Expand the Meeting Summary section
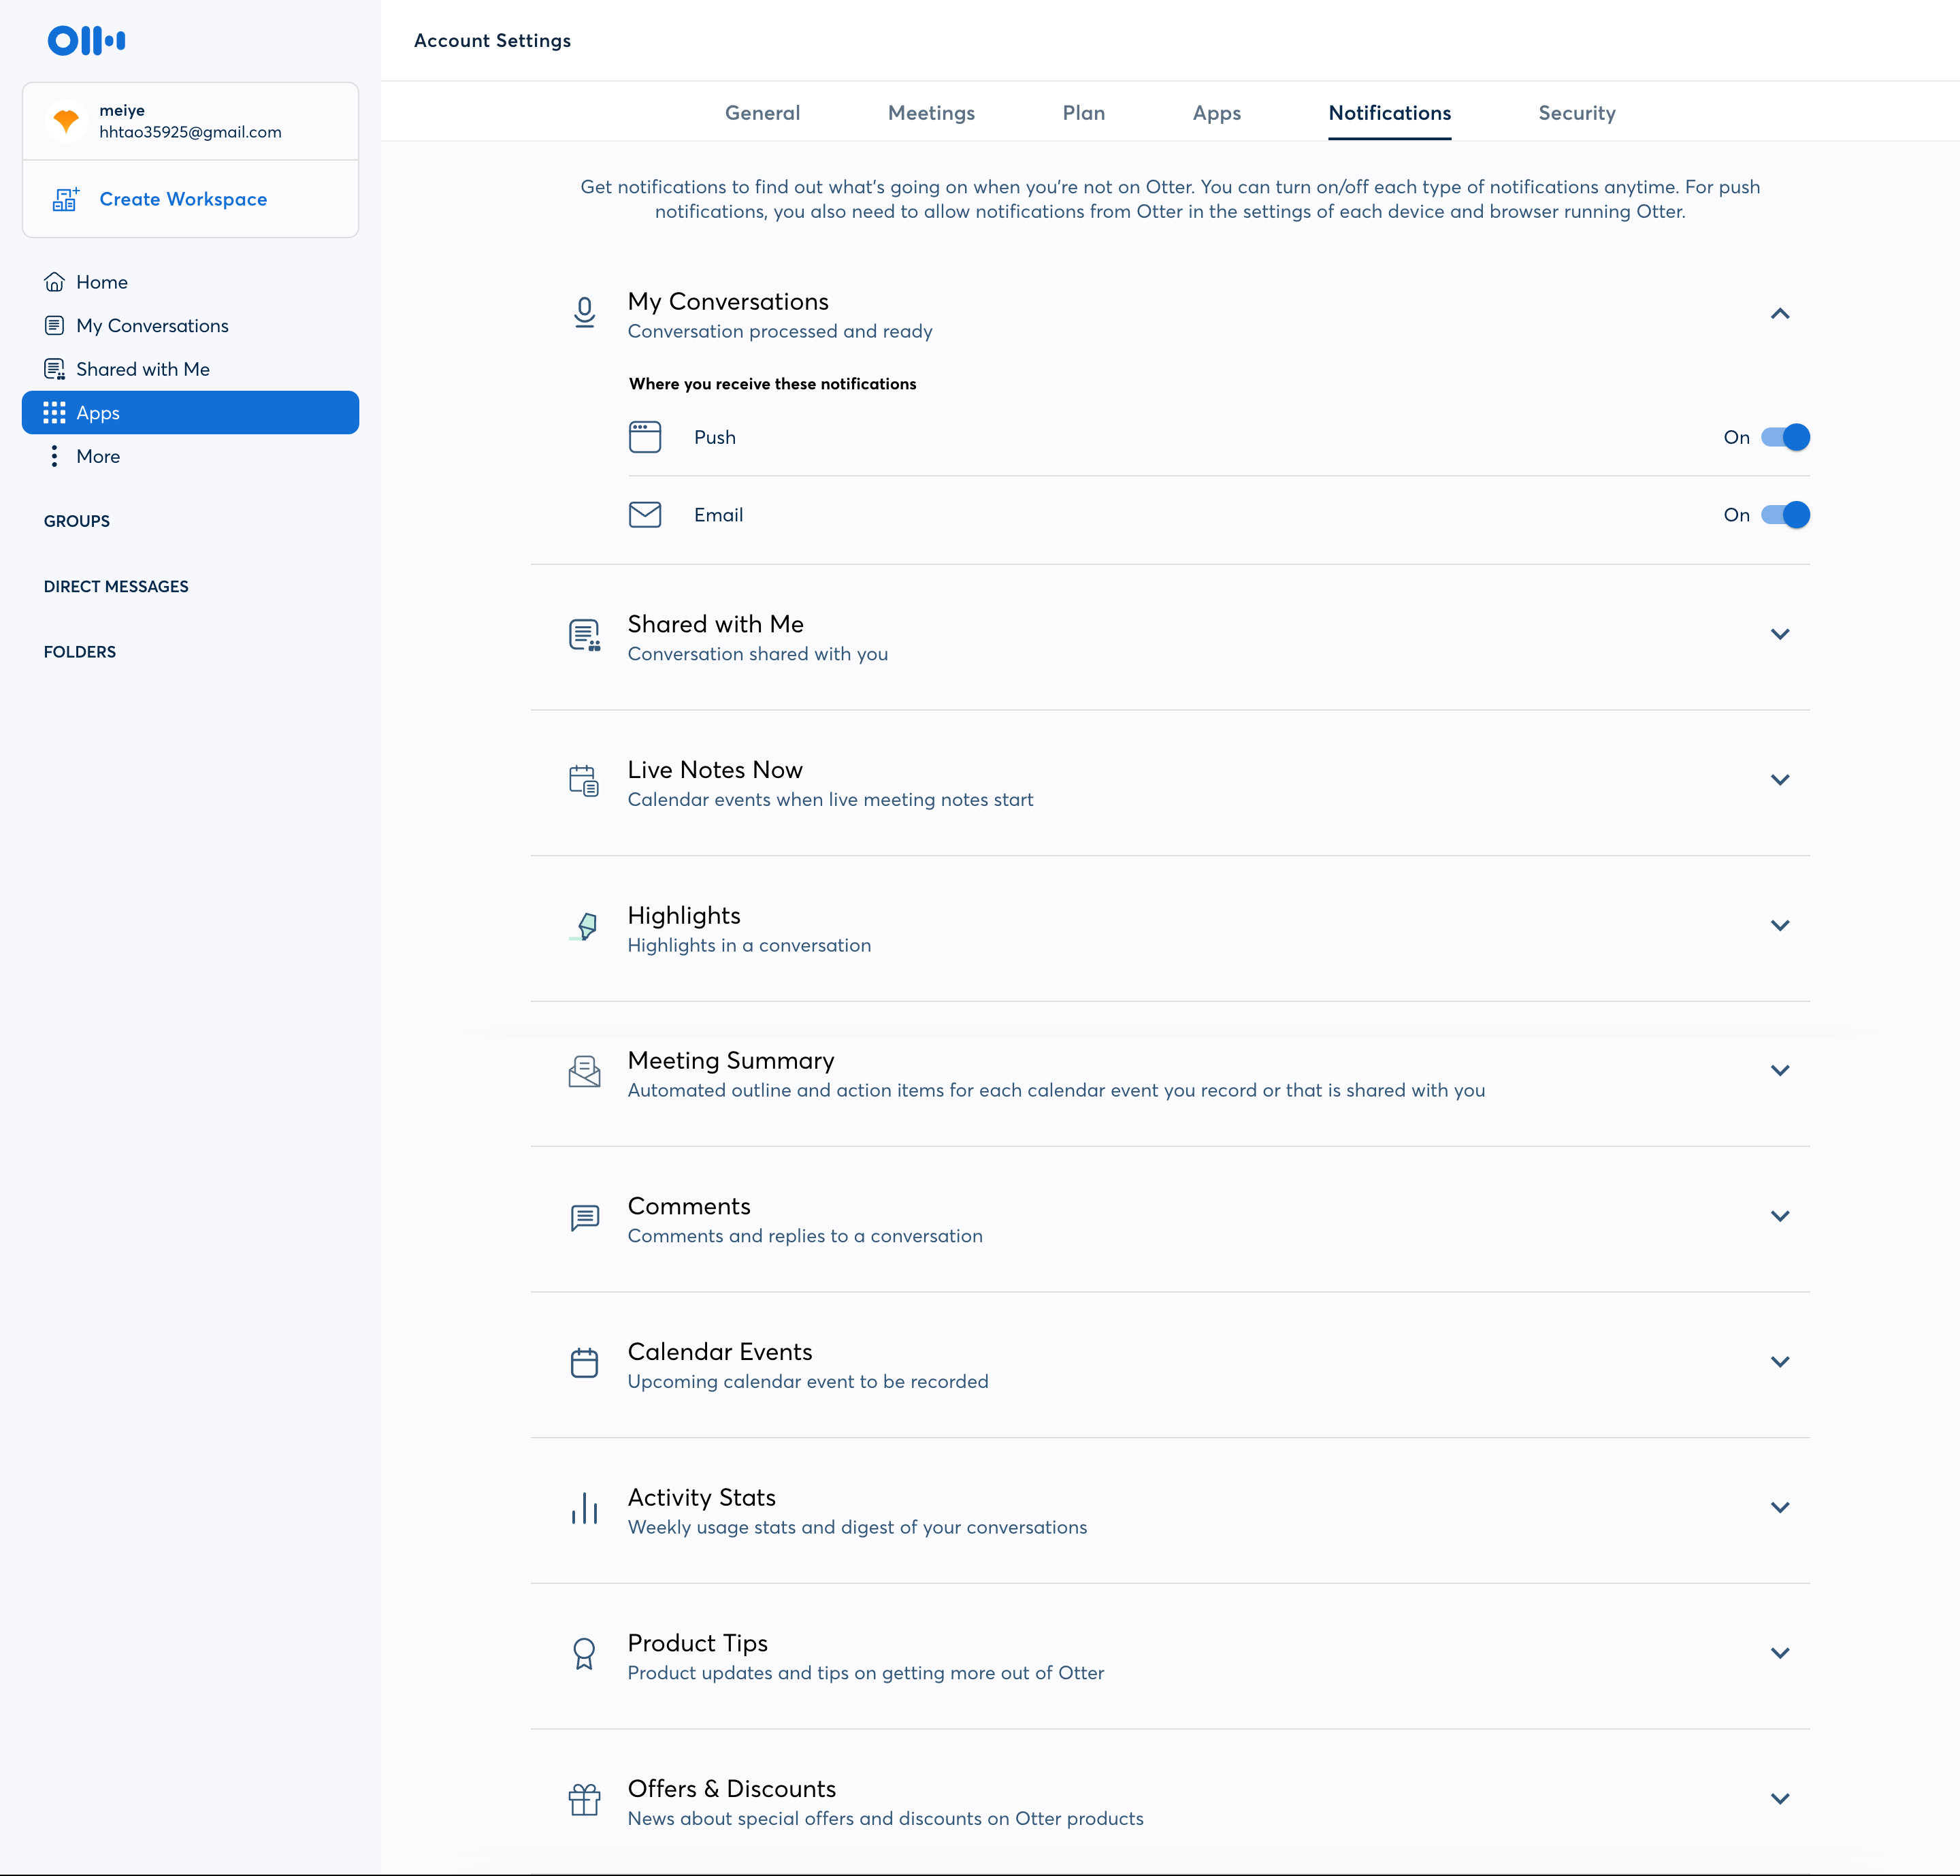 pos(1780,1070)
